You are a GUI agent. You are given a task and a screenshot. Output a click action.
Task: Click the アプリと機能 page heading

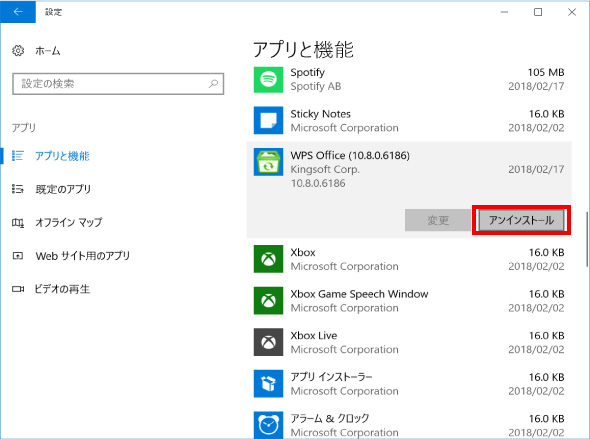[x=303, y=50]
